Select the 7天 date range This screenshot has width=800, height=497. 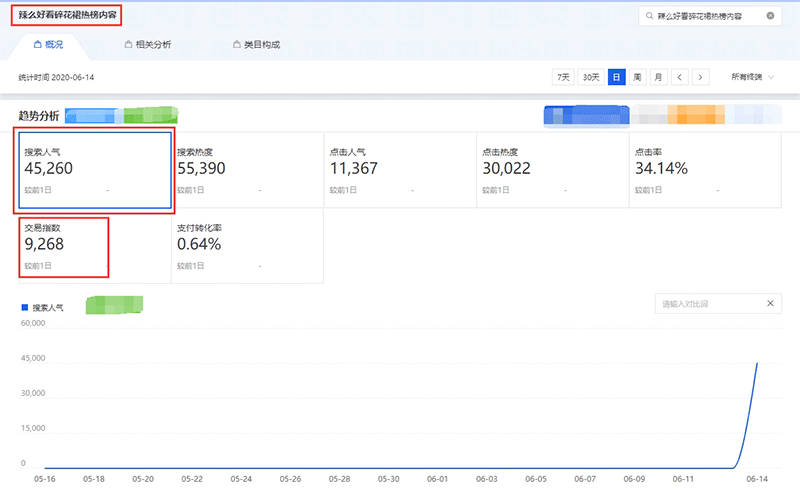pos(564,77)
